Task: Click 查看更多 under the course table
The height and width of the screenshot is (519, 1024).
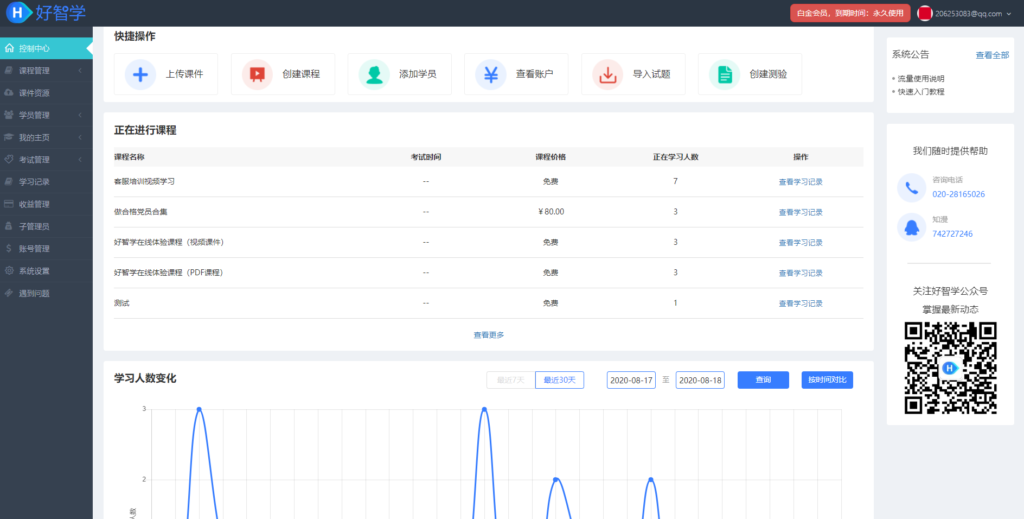Action: pyautogui.click(x=488, y=335)
